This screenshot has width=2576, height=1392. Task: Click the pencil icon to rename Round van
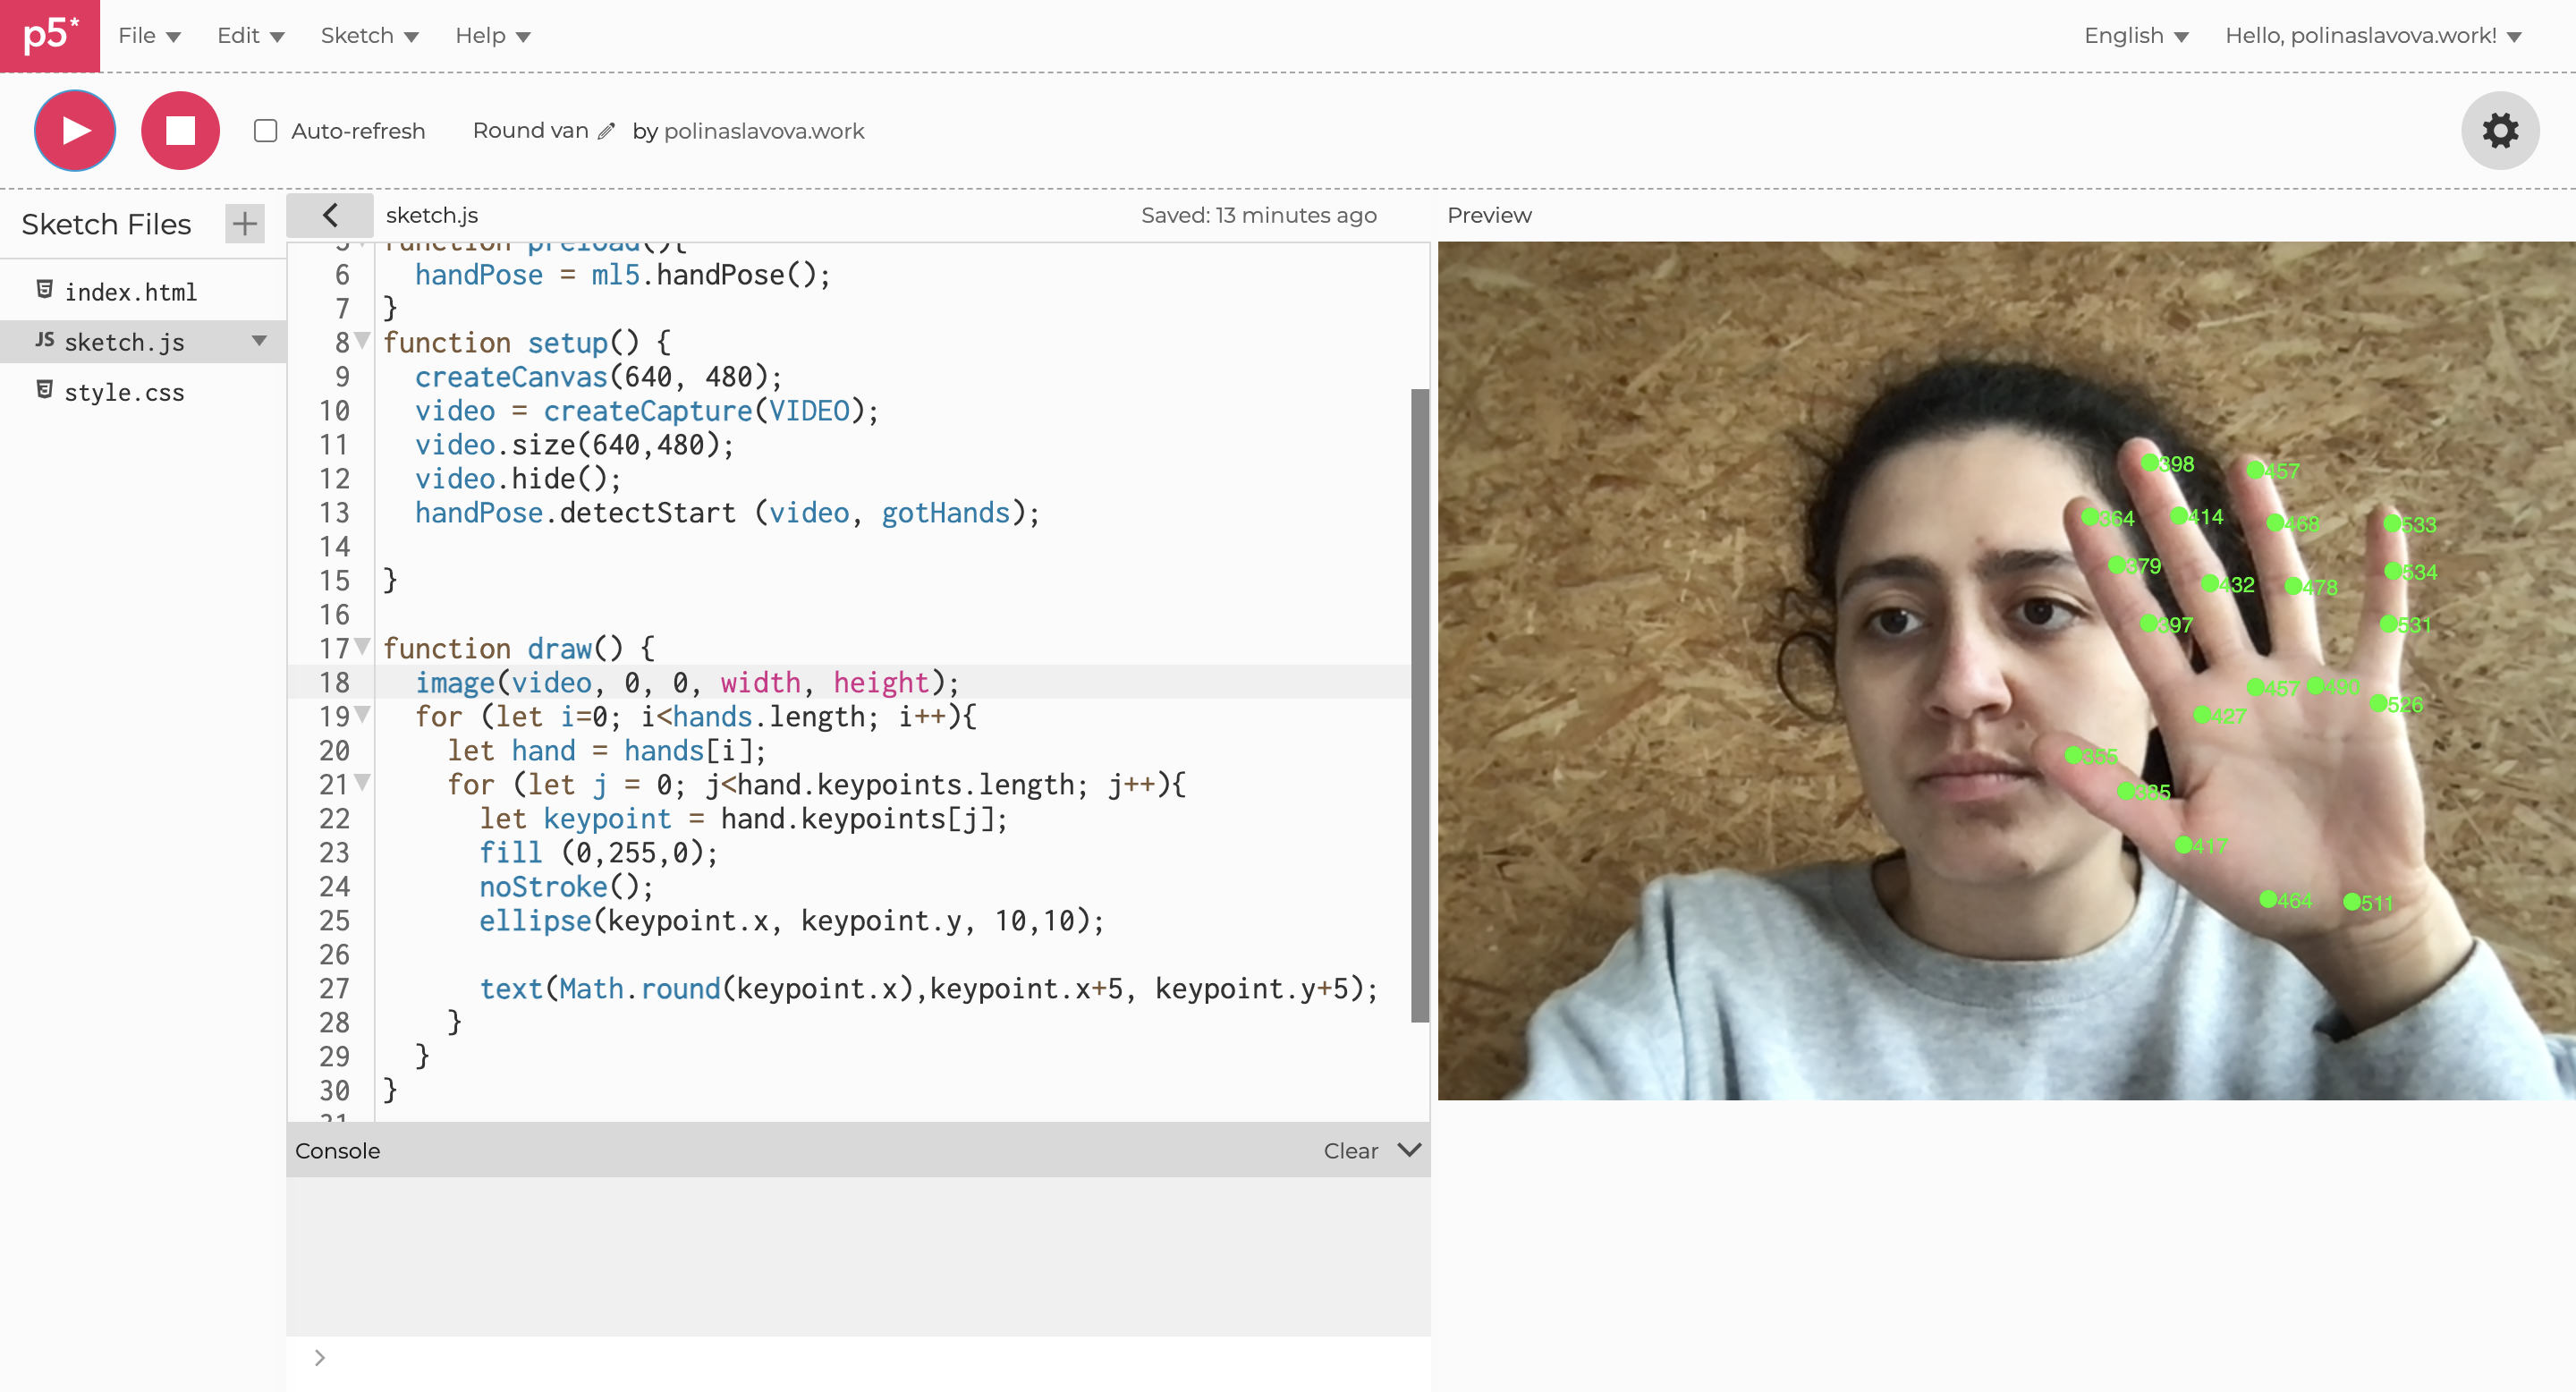pyautogui.click(x=606, y=131)
